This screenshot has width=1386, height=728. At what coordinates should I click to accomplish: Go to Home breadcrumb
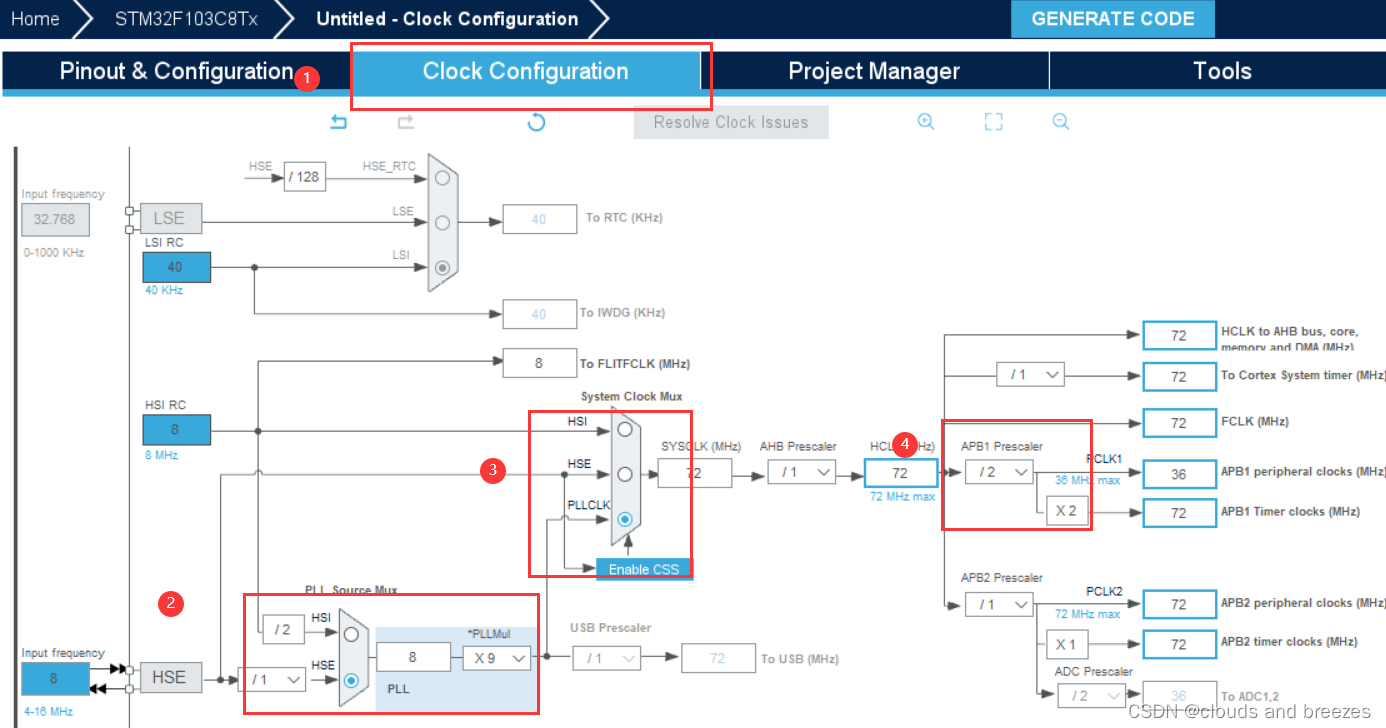click(x=35, y=19)
